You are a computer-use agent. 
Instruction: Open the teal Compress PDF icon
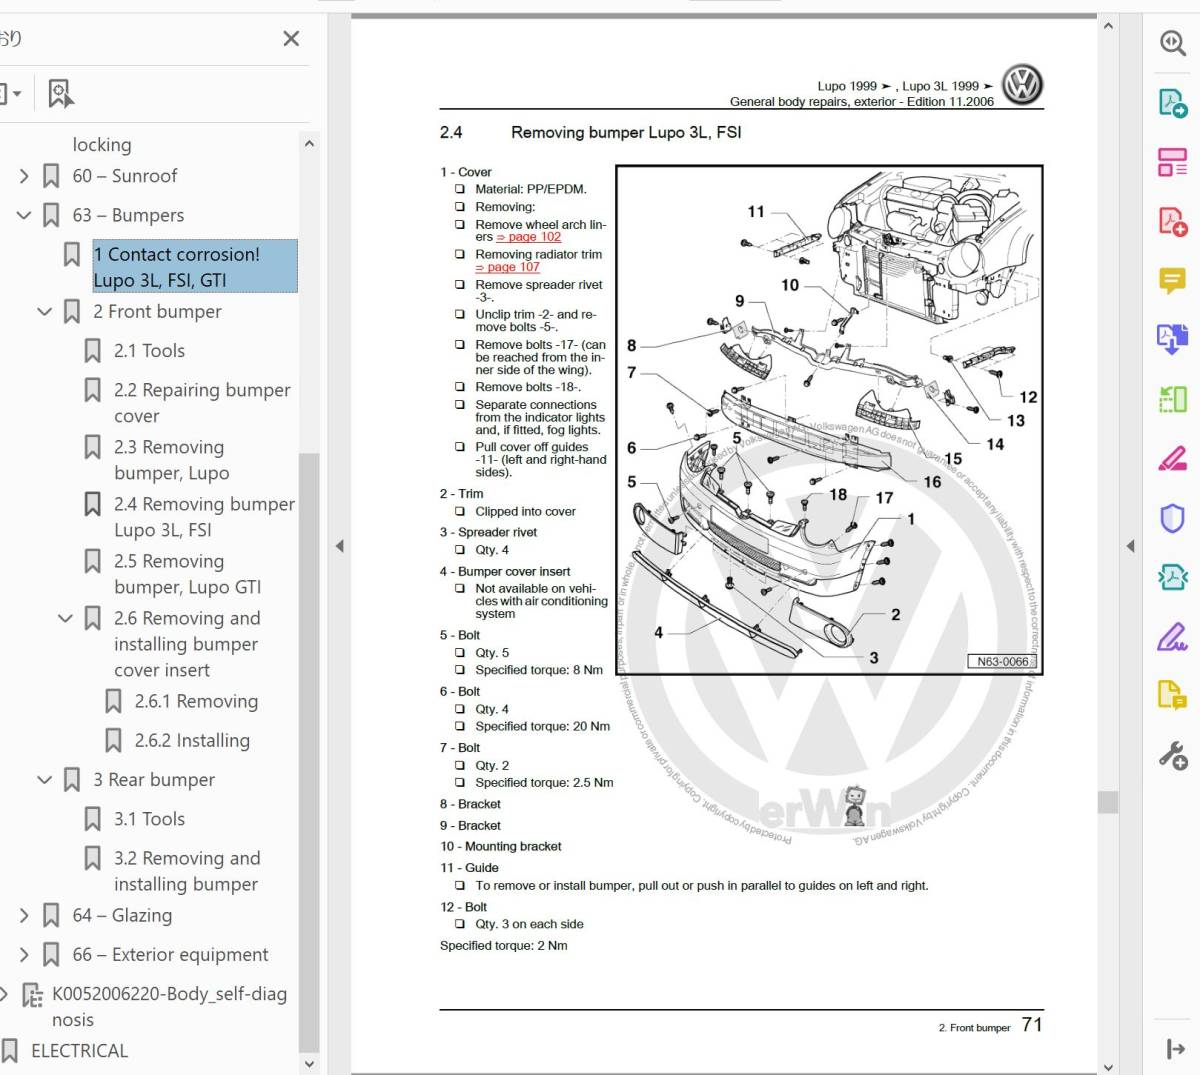coord(1172,577)
